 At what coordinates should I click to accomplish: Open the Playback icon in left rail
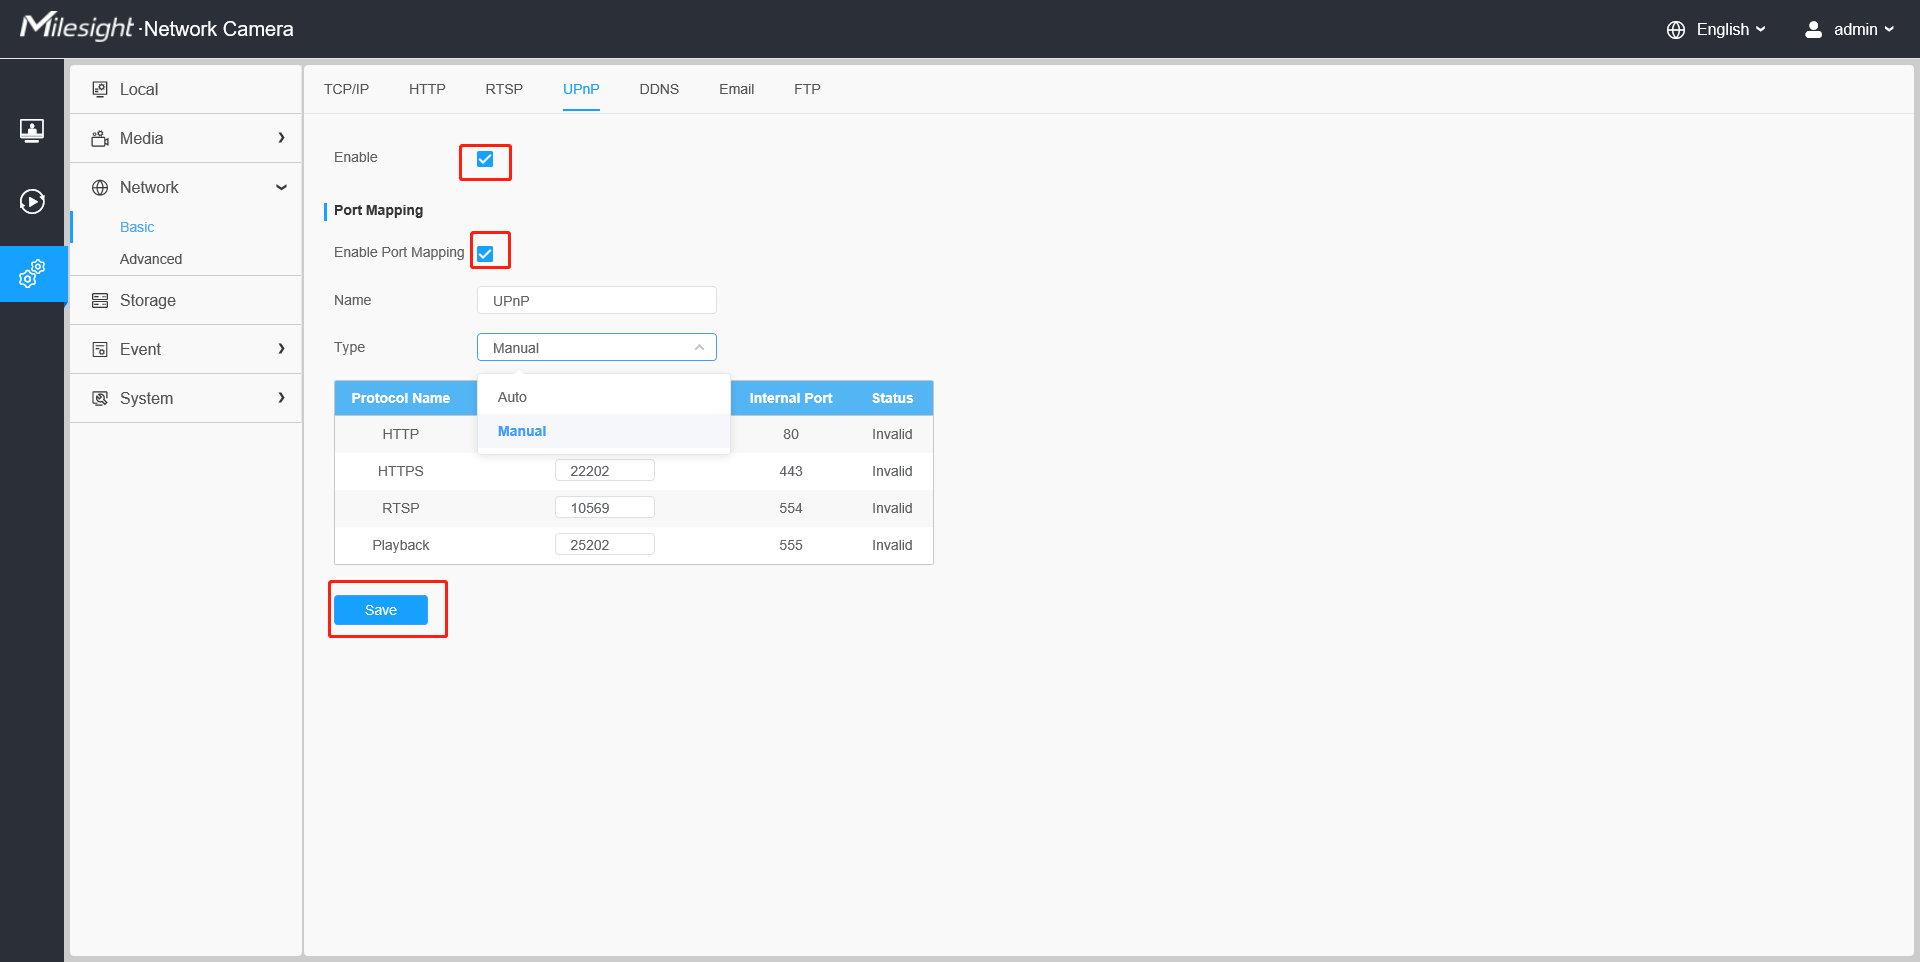(32, 202)
